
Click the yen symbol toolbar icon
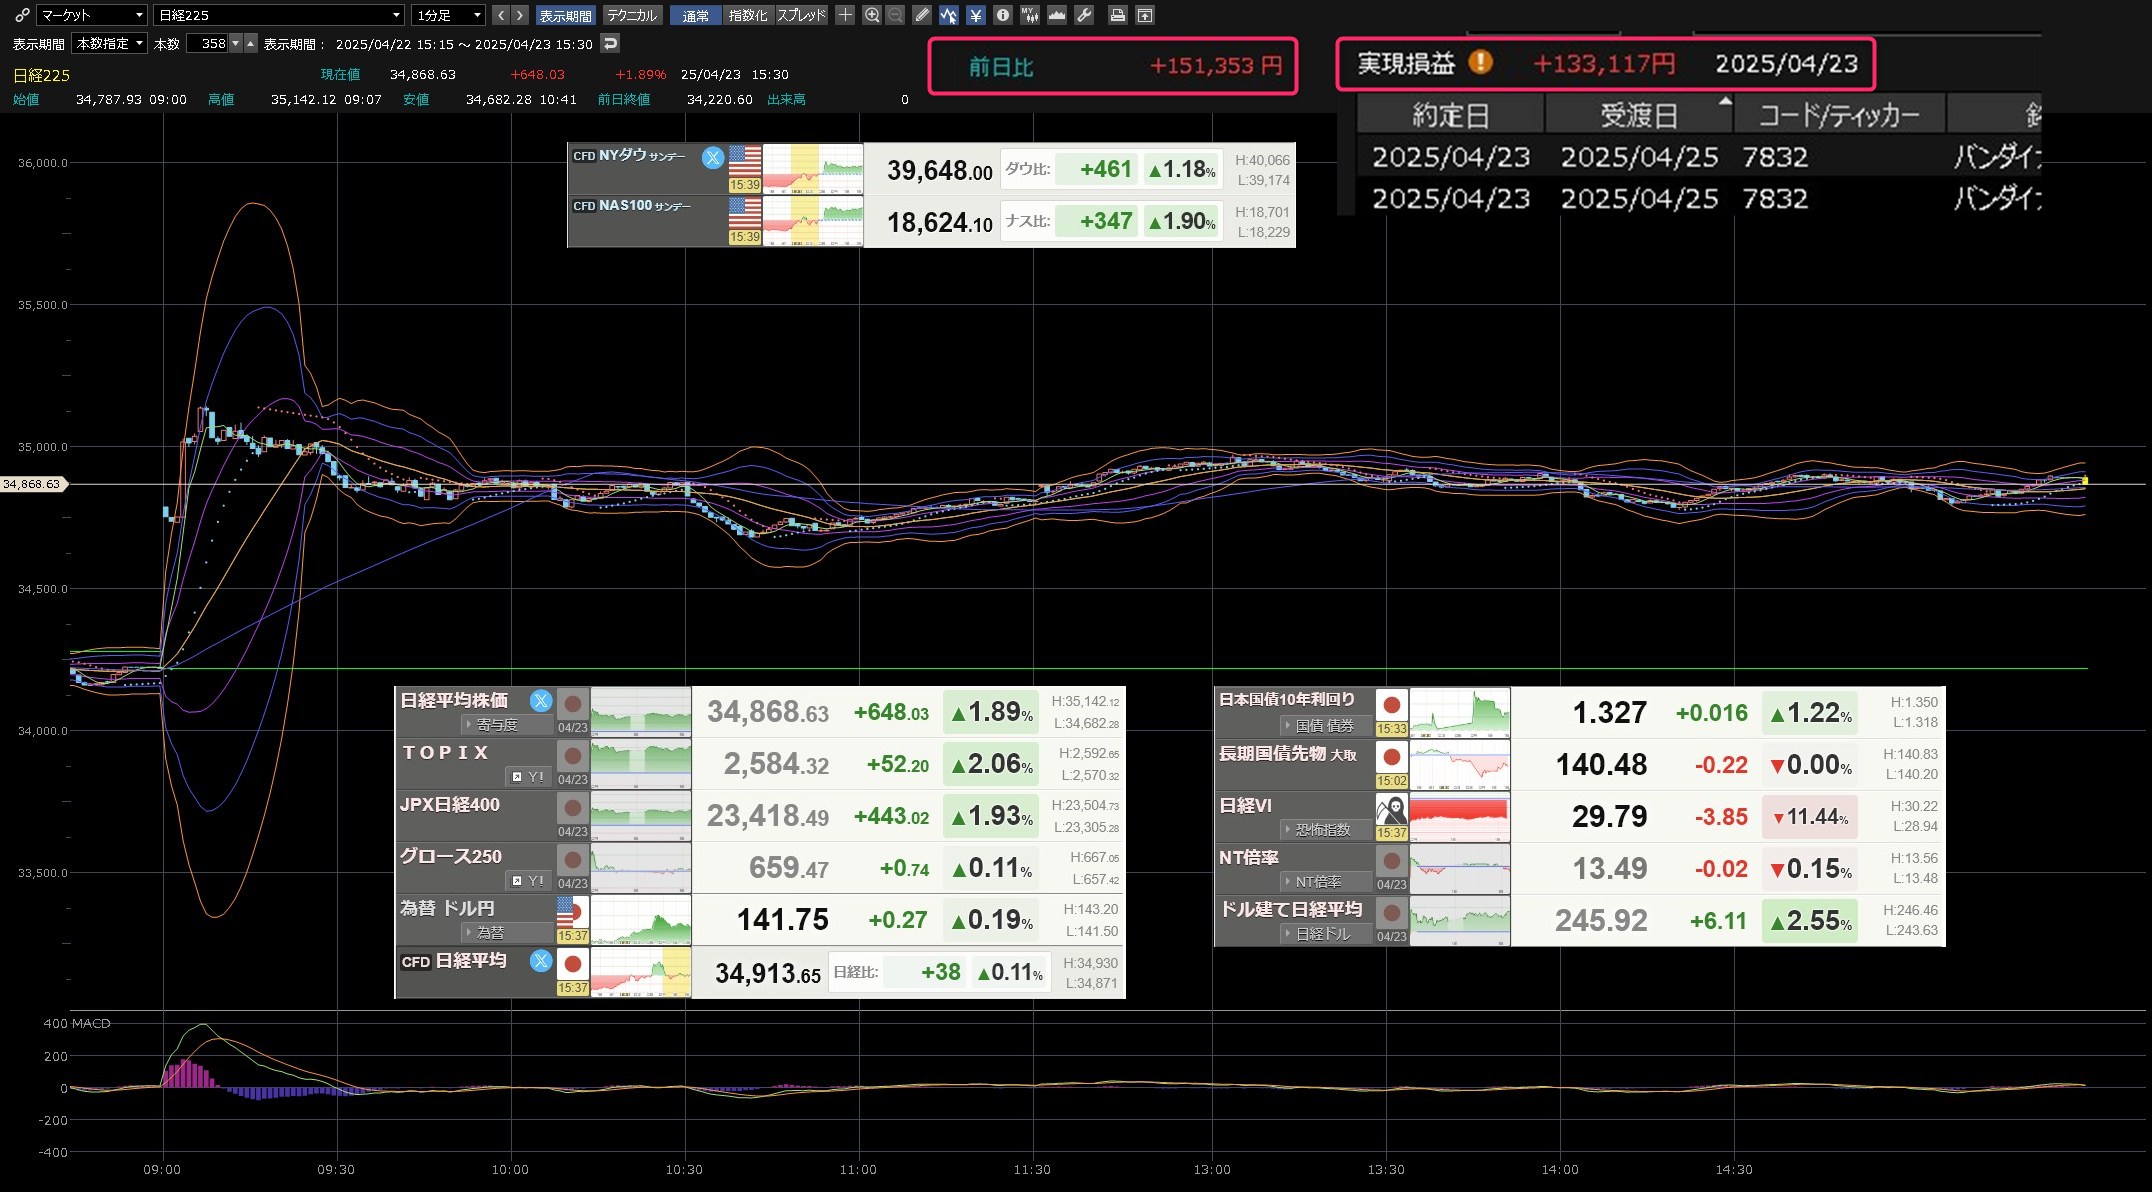coord(975,15)
